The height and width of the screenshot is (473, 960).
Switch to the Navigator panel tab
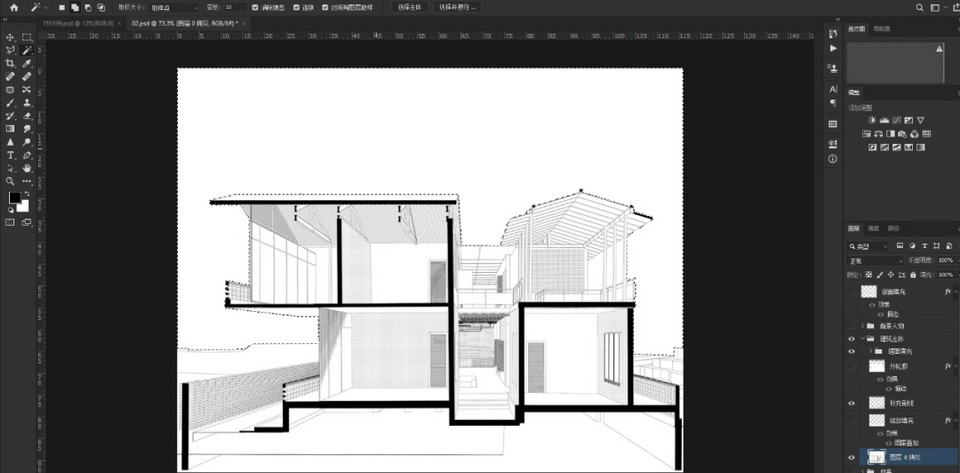pos(882,29)
